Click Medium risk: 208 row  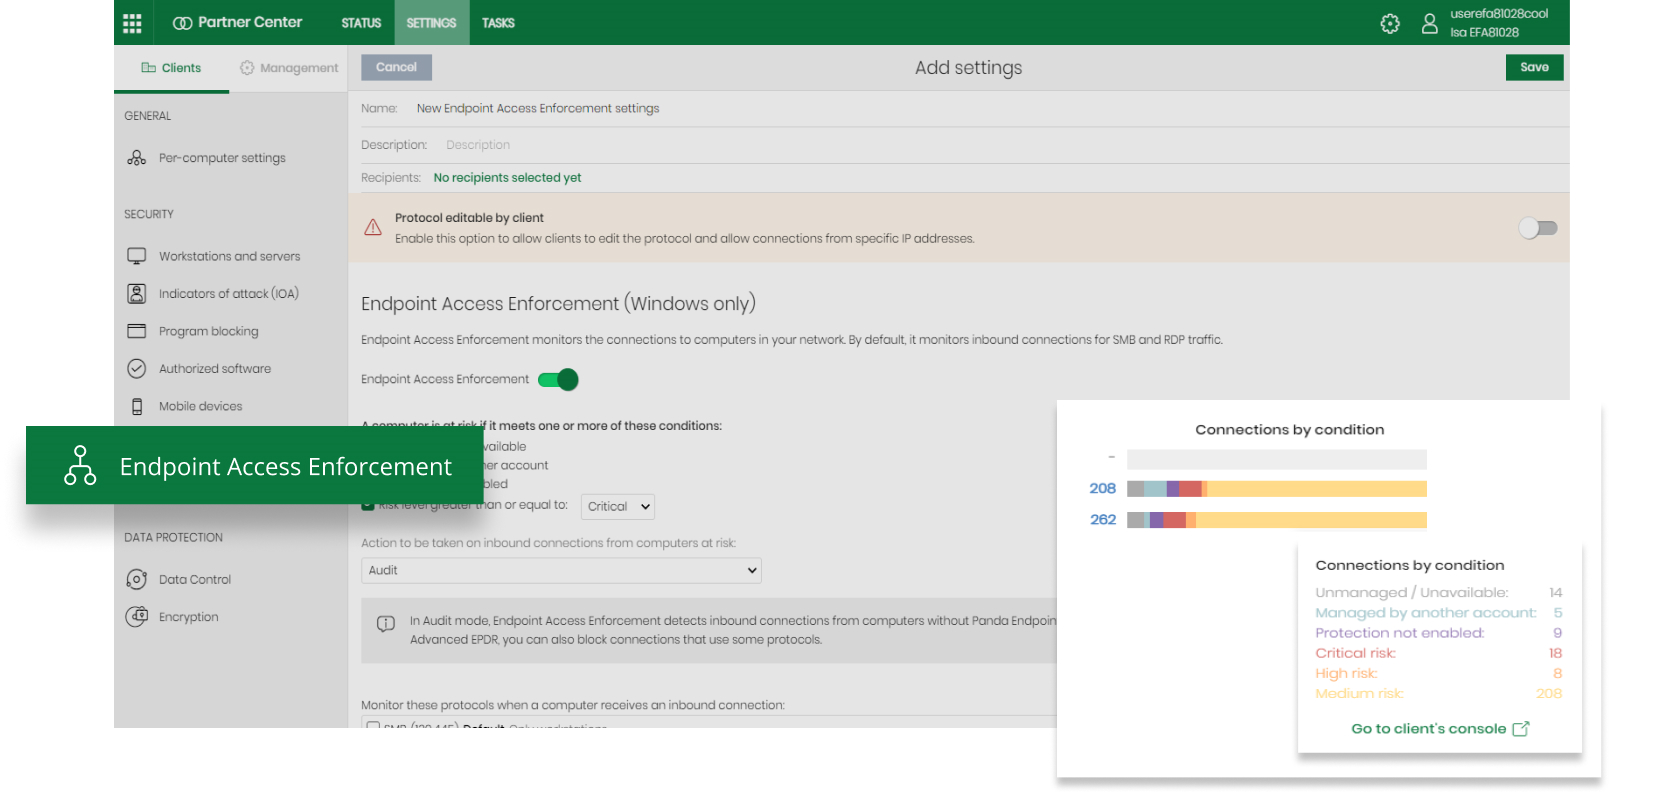(1438, 694)
